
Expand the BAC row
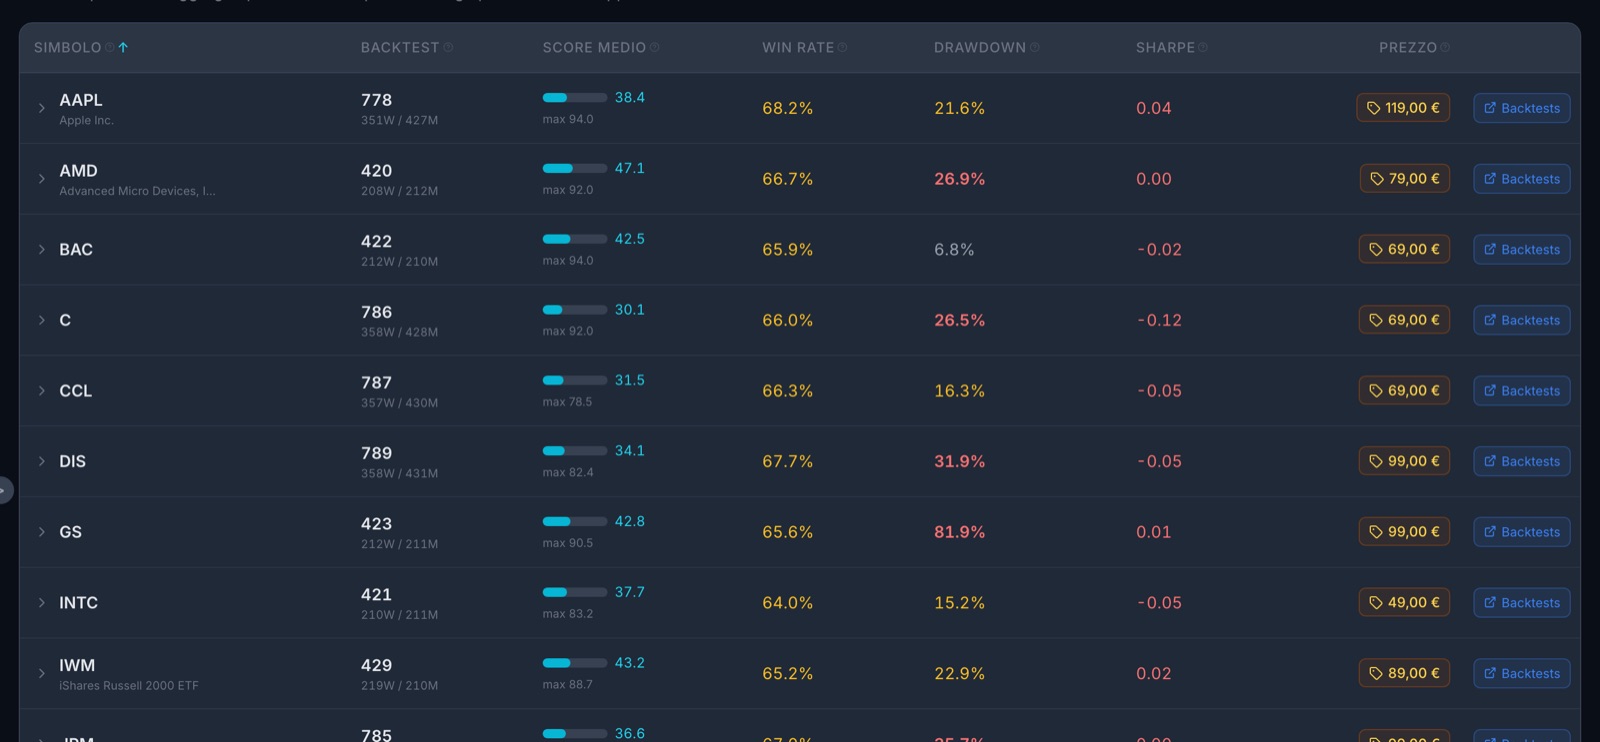click(42, 249)
